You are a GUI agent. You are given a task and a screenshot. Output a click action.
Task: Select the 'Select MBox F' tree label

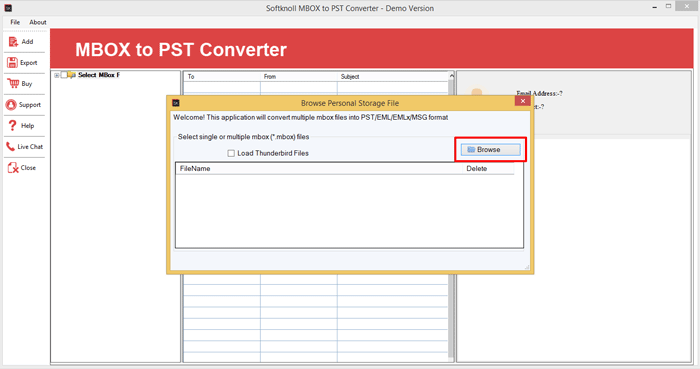[99, 75]
